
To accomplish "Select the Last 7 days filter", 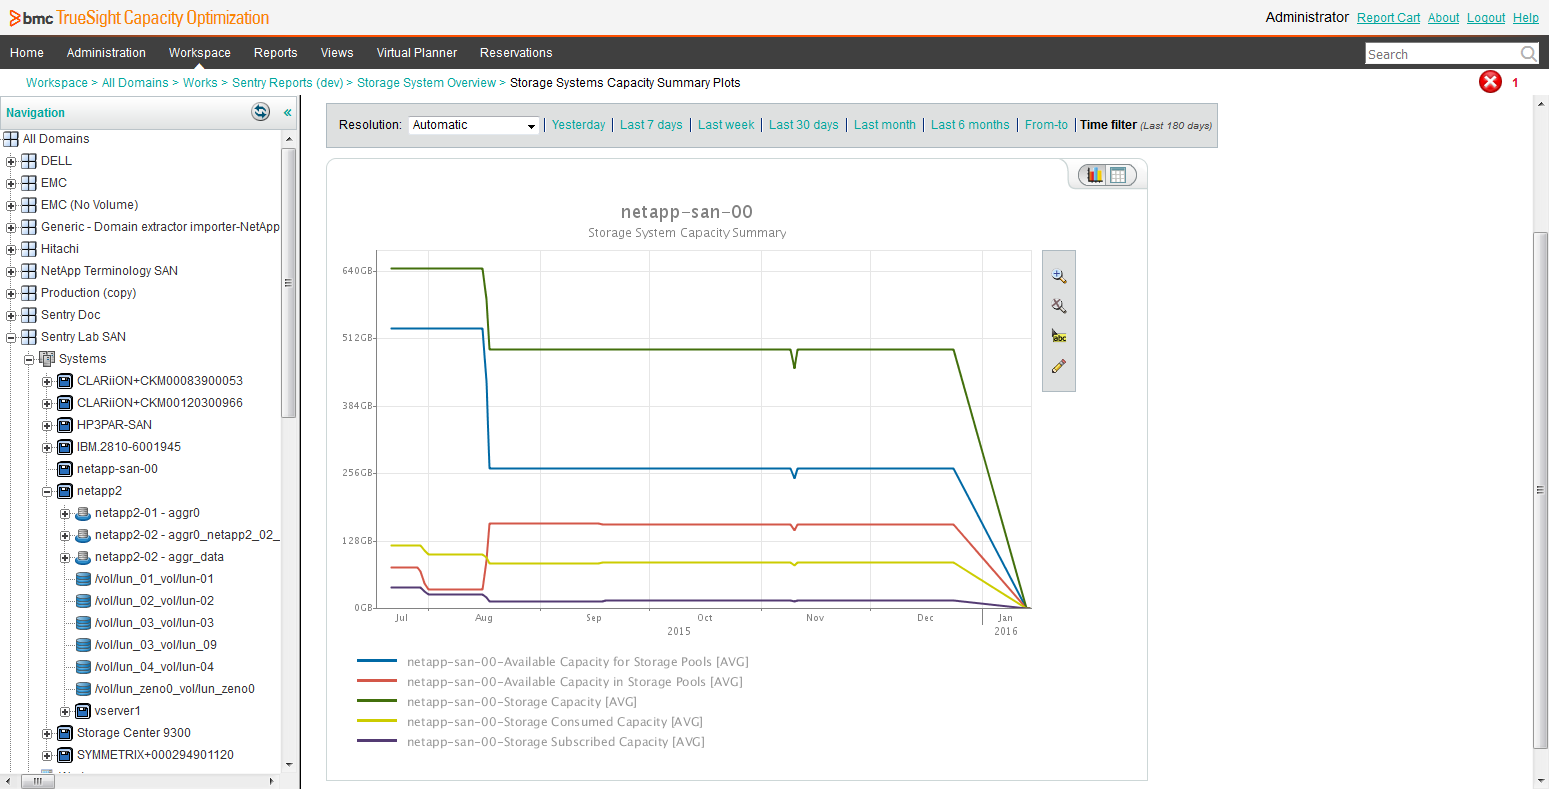I will [651, 125].
